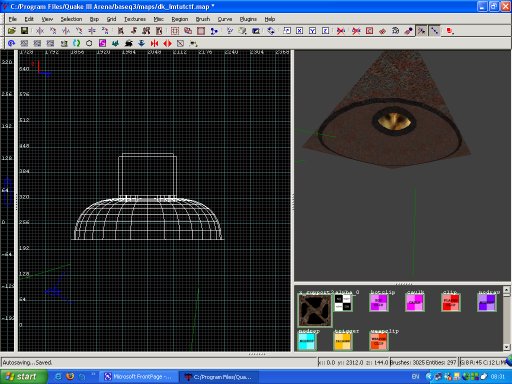Select the red clip texture swatch
Screen dimensions: 512x384
tap(451, 303)
